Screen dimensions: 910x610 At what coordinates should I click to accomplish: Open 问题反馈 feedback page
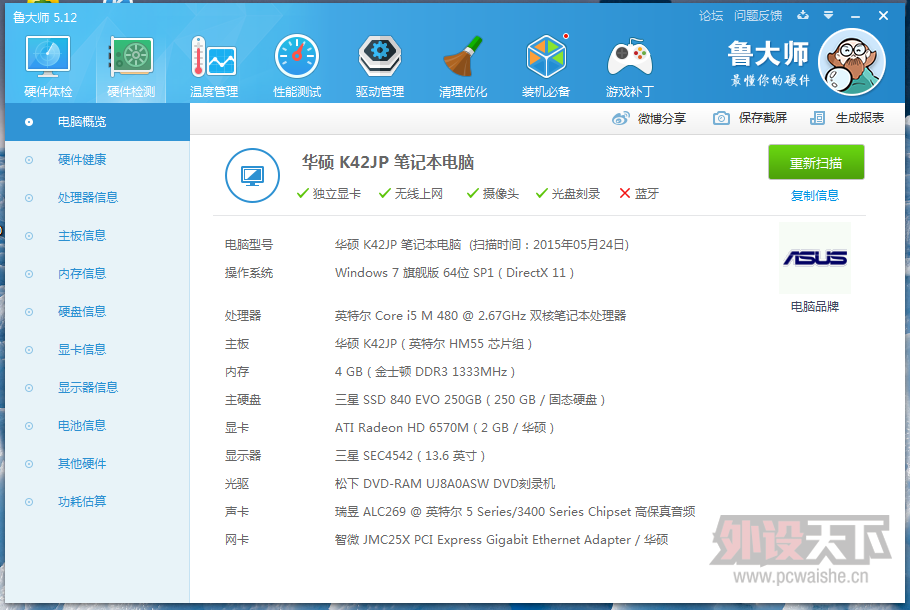760,16
